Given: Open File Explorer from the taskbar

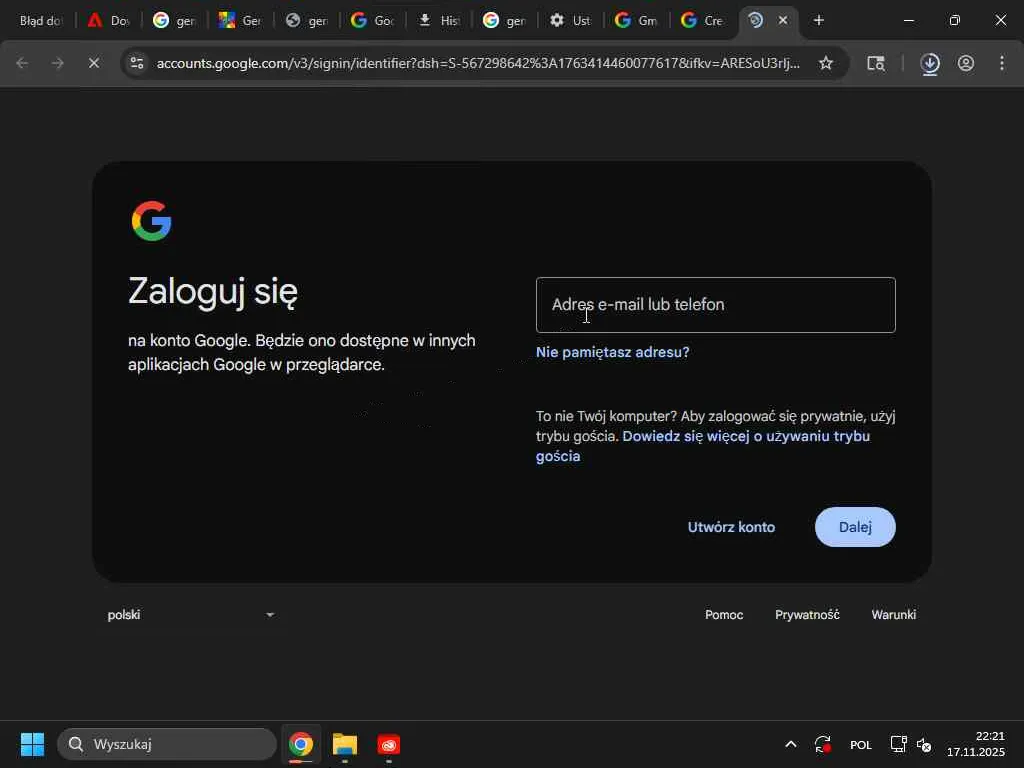Looking at the screenshot, I should [x=345, y=744].
